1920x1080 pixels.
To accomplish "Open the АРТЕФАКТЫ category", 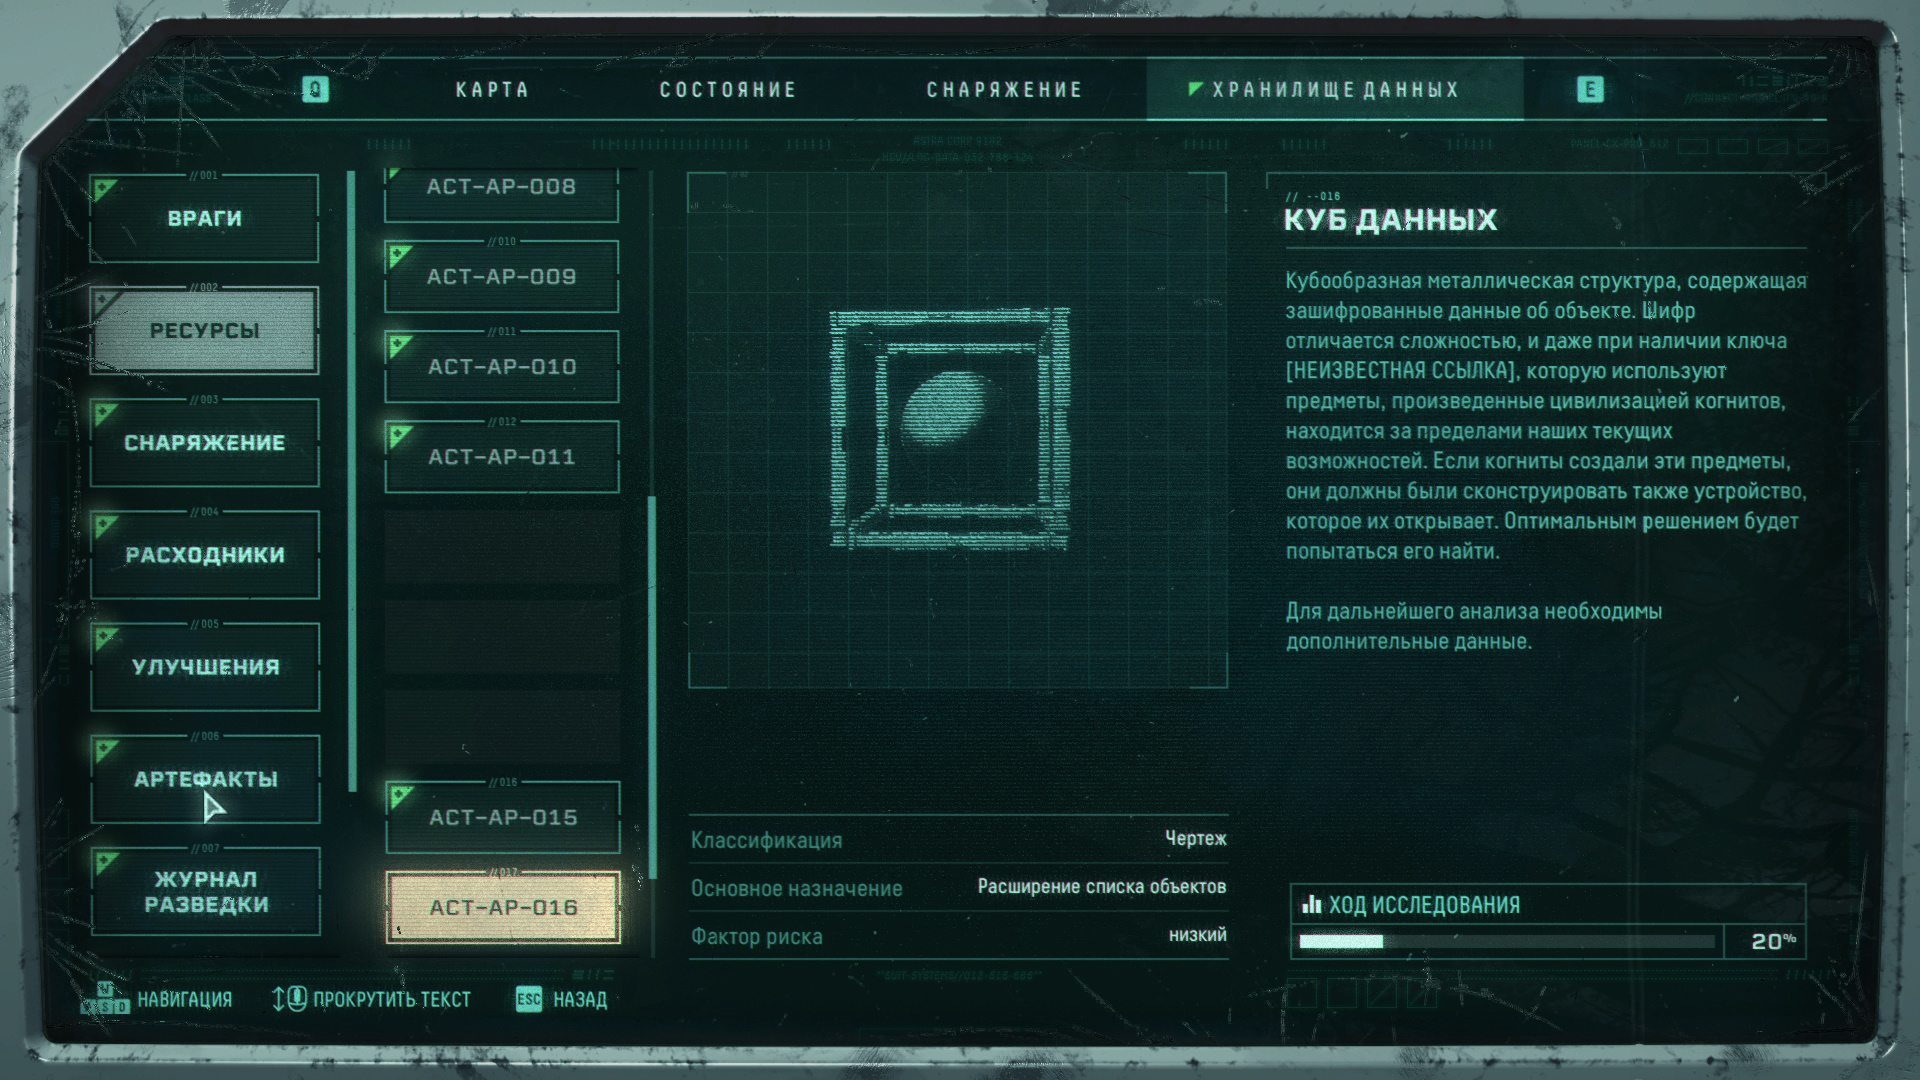I will tap(205, 779).
